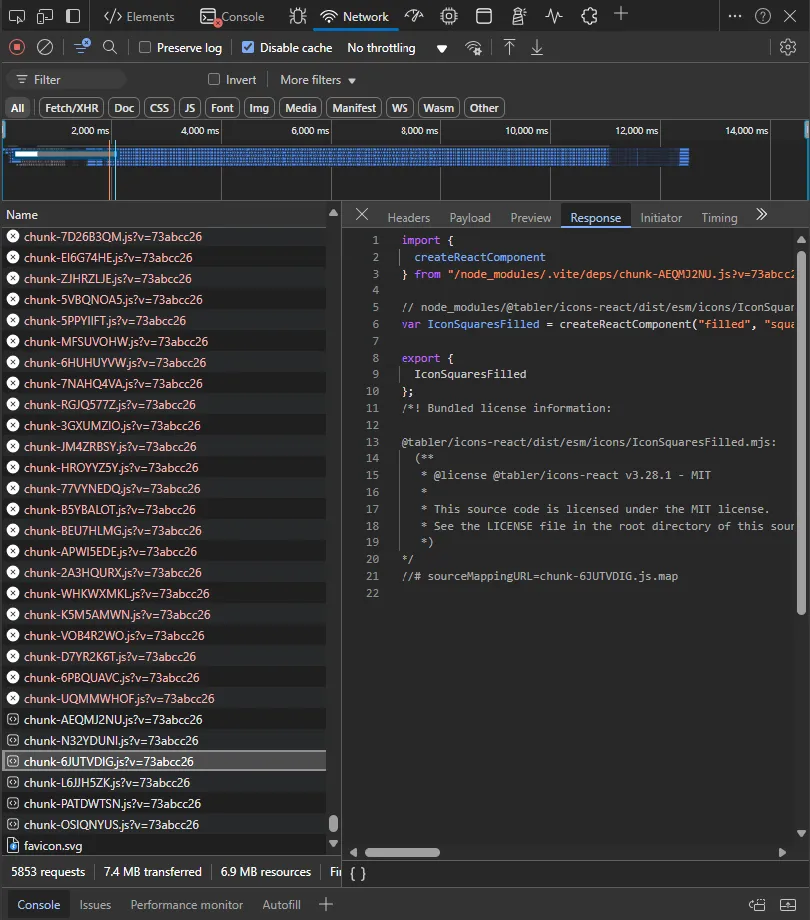Open Network settings gear icon

tap(788, 47)
